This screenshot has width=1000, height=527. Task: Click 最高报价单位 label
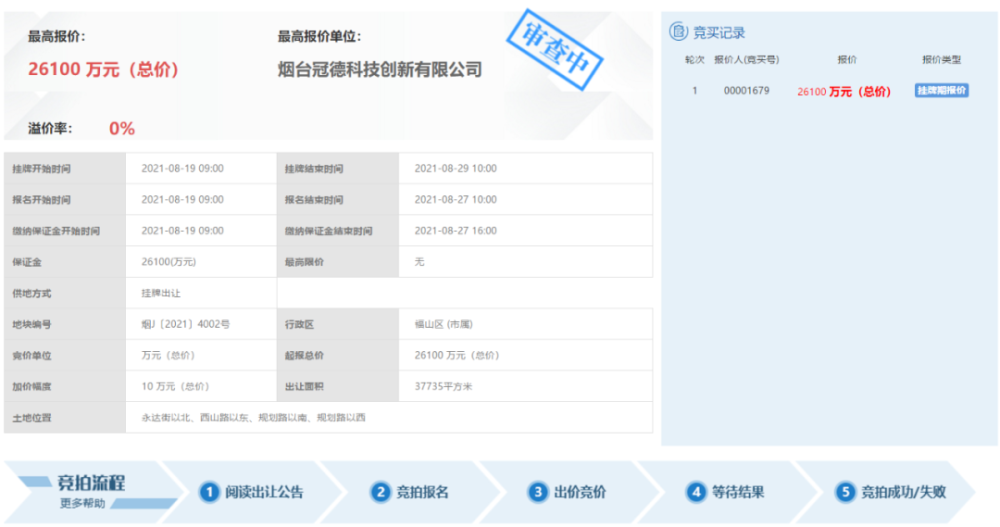(x=319, y=36)
